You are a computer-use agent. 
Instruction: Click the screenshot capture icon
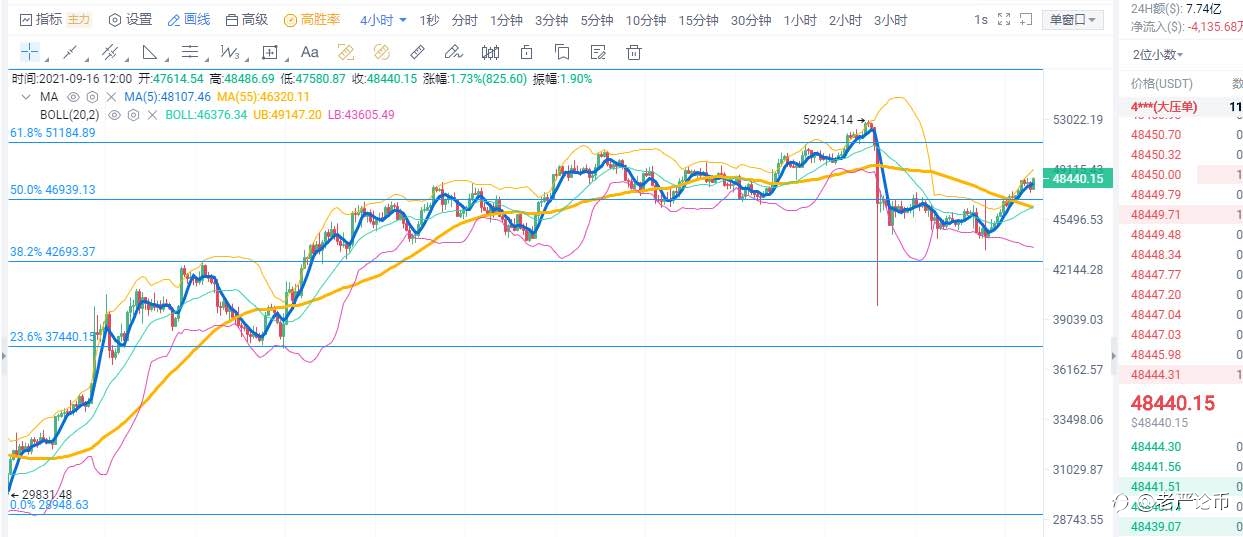(x=1026, y=19)
